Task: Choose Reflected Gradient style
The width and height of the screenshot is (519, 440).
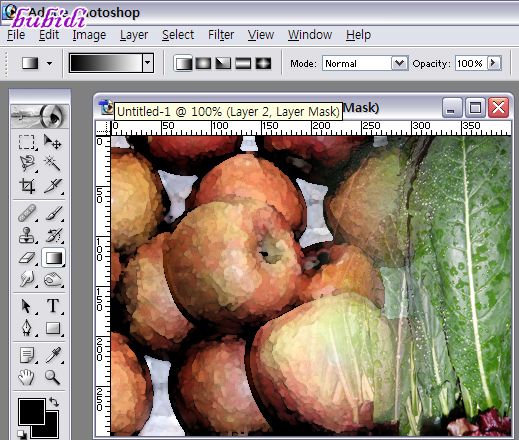Action: pyautogui.click(x=243, y=63)
